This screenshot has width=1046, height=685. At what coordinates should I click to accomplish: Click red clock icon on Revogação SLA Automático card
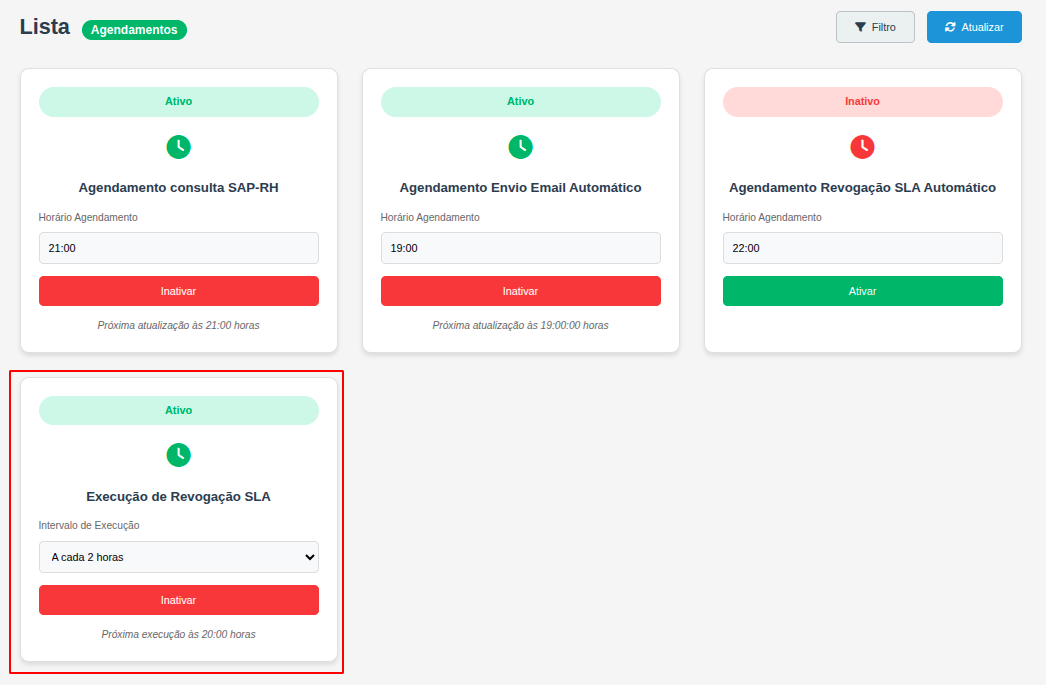(862, 147)
